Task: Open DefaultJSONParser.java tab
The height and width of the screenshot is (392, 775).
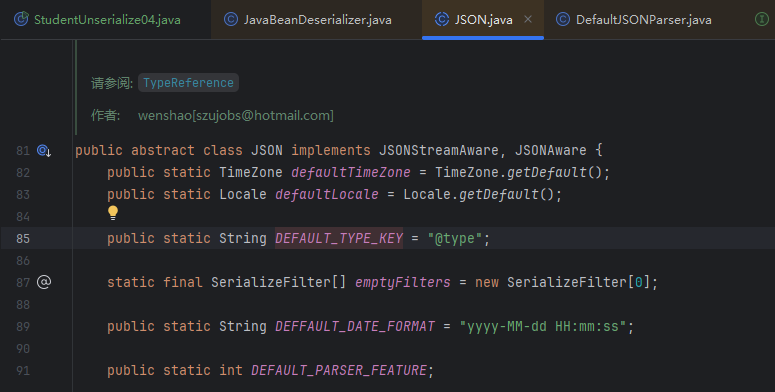Action: point(643,20)
